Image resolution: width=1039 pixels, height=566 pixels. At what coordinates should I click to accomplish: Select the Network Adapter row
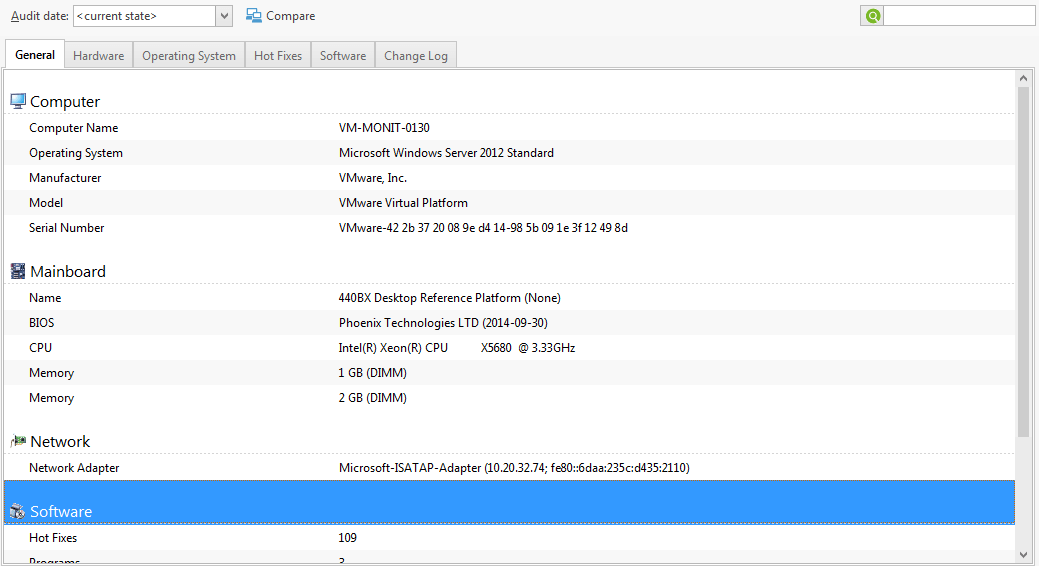point(509,468)
